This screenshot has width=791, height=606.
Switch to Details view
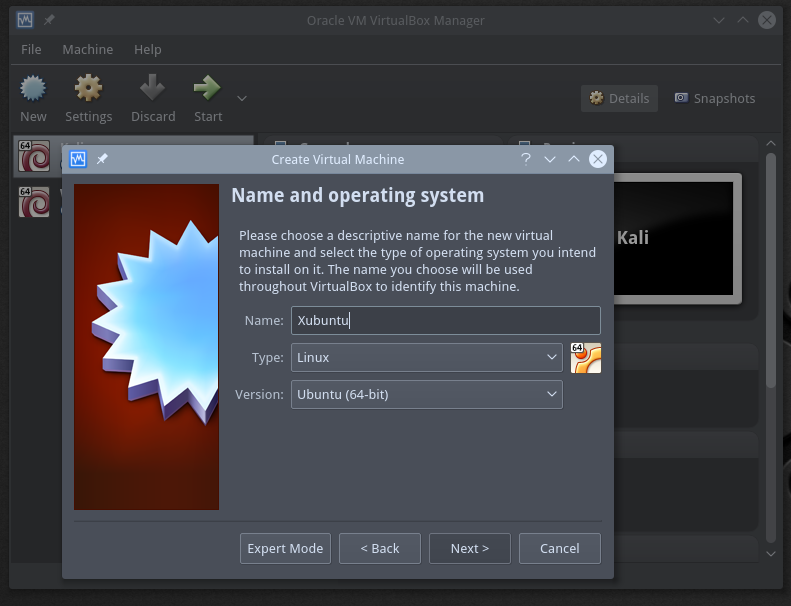pos(619,98)
